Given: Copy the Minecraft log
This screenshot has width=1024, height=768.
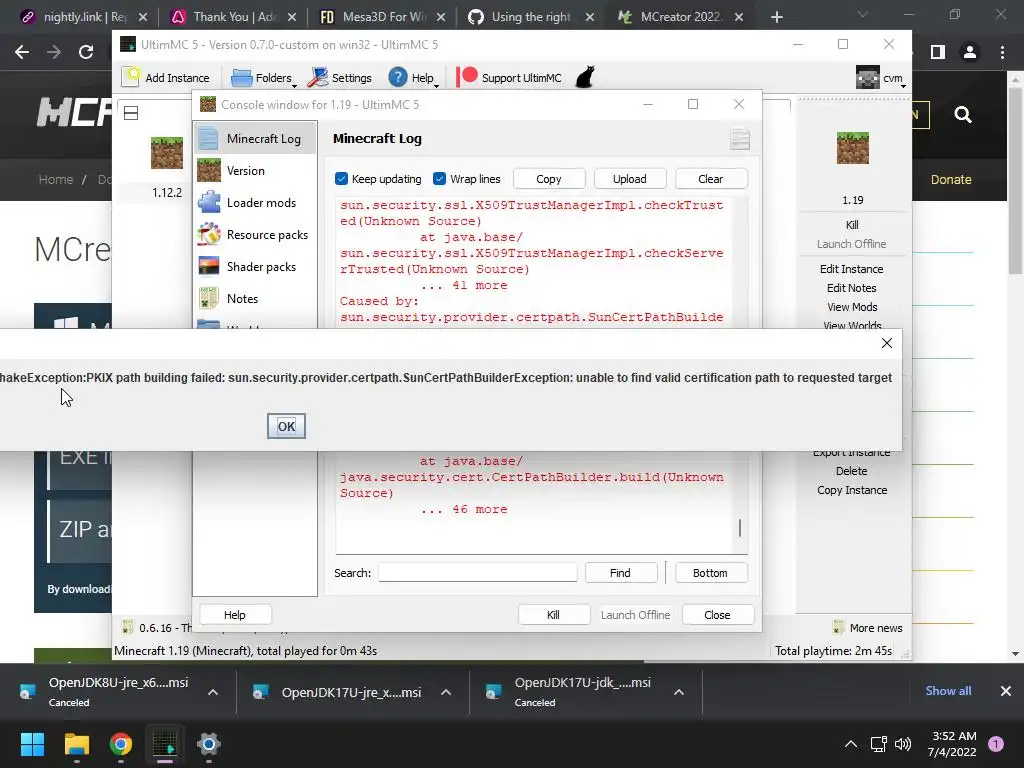Looking at the screenshot, I should (549, 179).
